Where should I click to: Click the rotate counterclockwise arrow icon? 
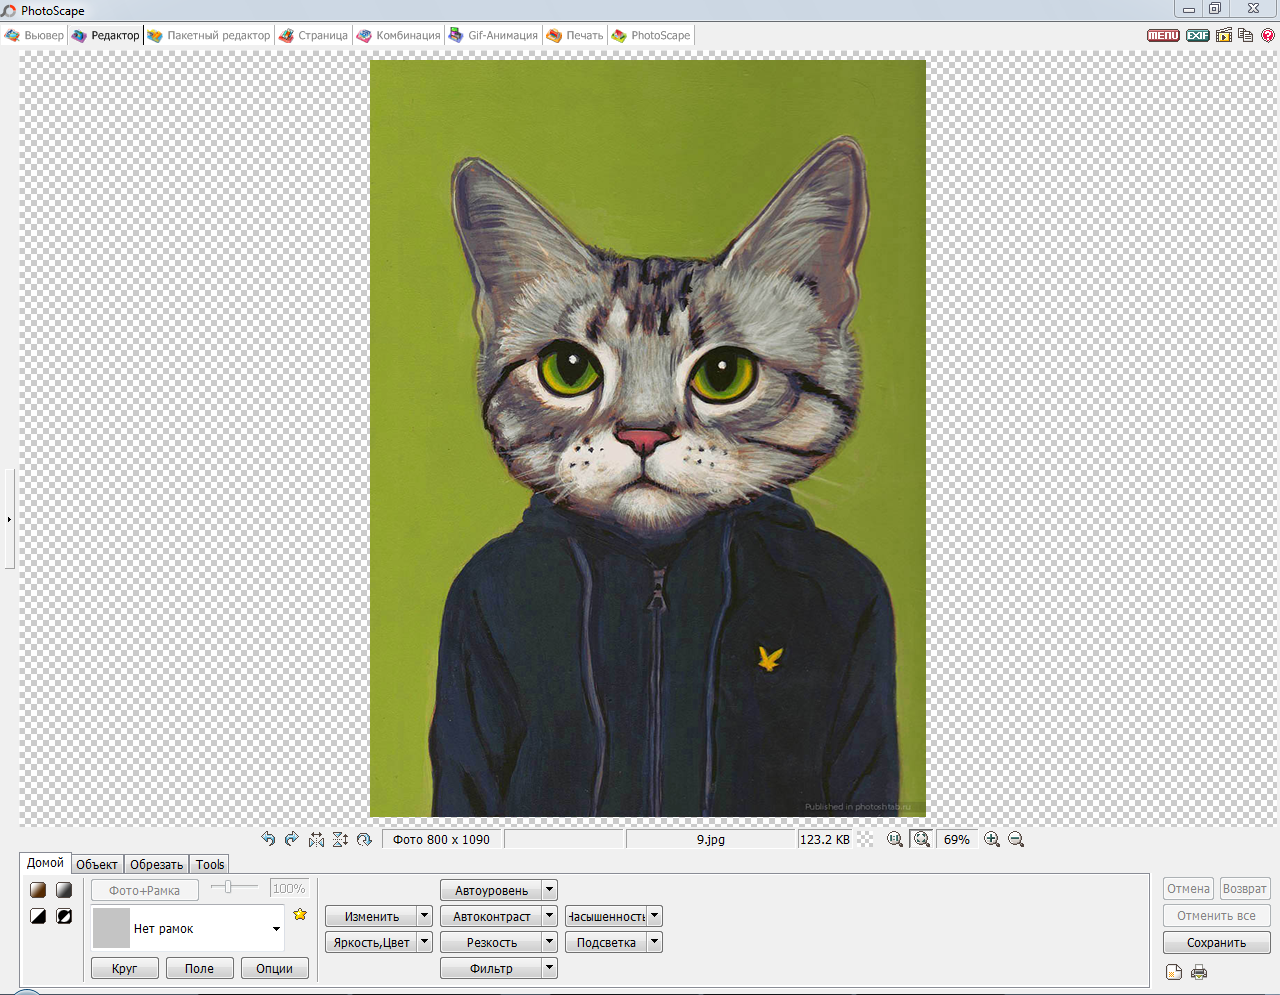pos(268,839)
